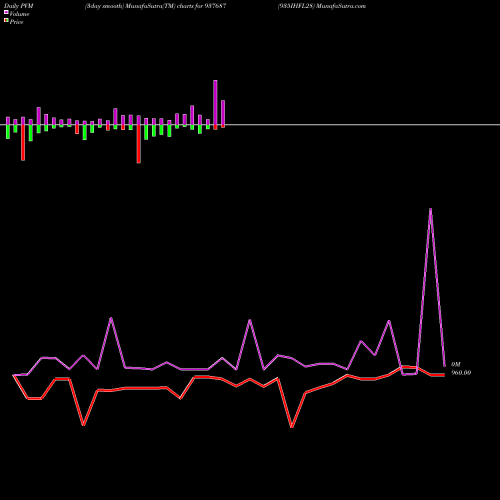Viewport: 500px width, 500px height.
Task: Click the Price legend color swatch
Action: point(6,20)
